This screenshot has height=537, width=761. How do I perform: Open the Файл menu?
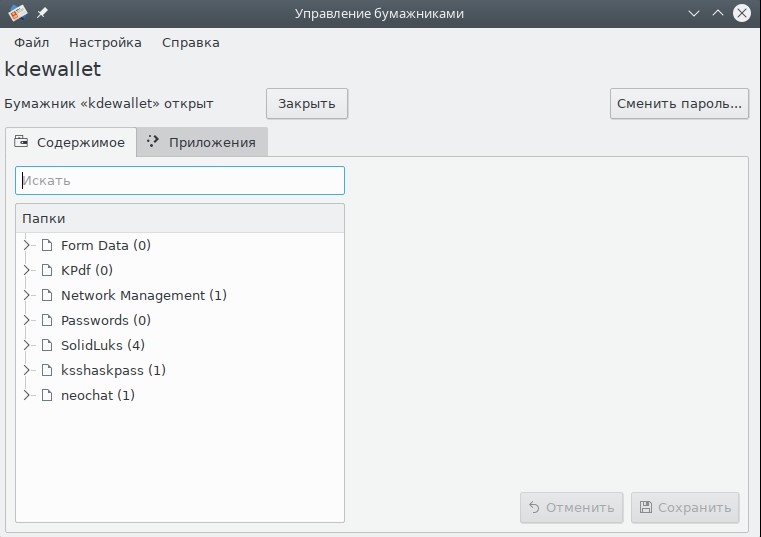32,43
